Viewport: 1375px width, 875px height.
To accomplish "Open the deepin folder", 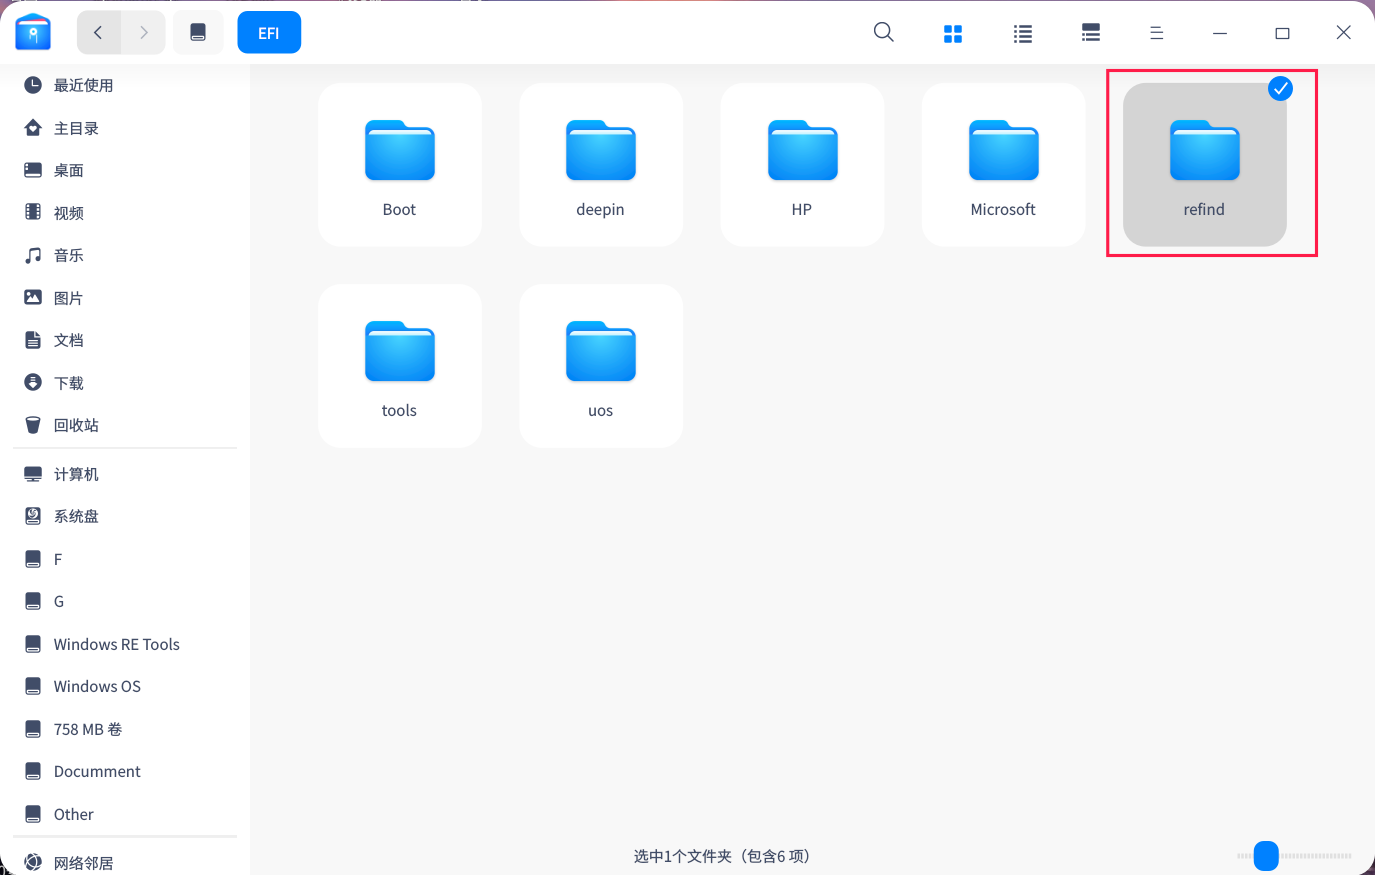I will 600,164.
